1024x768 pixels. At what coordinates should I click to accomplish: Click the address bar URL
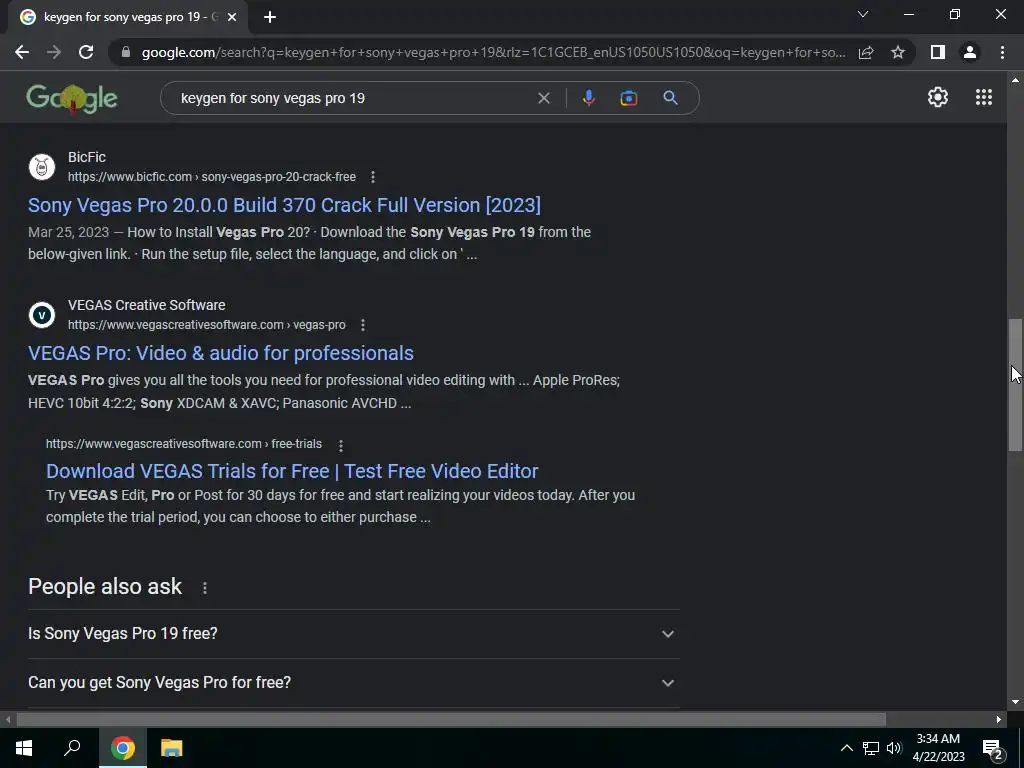coord(493,52)
